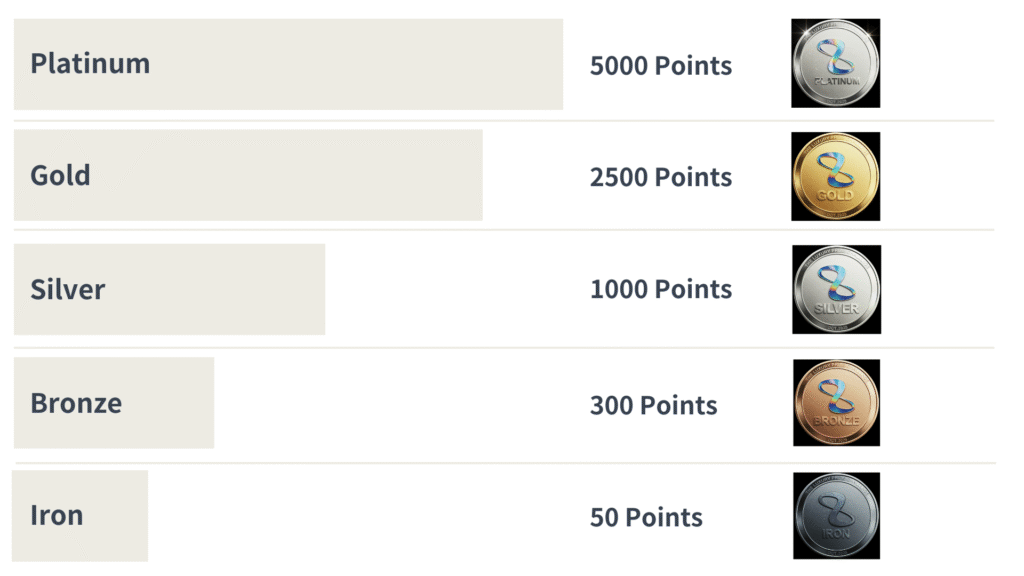Select the 50 Points label
This screenshot has height=576, width=1024.
tap(646, 517)
